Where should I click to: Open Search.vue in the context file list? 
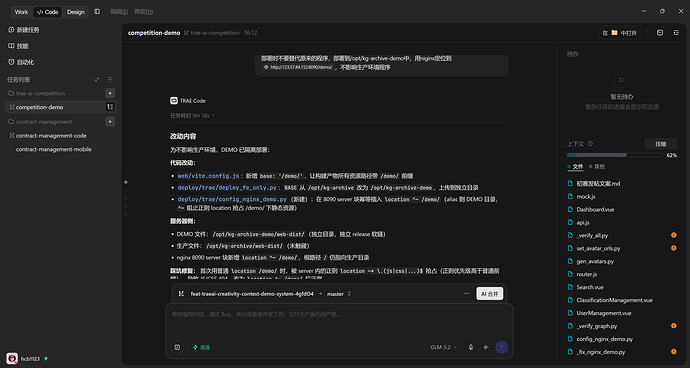tap(590, 287)
